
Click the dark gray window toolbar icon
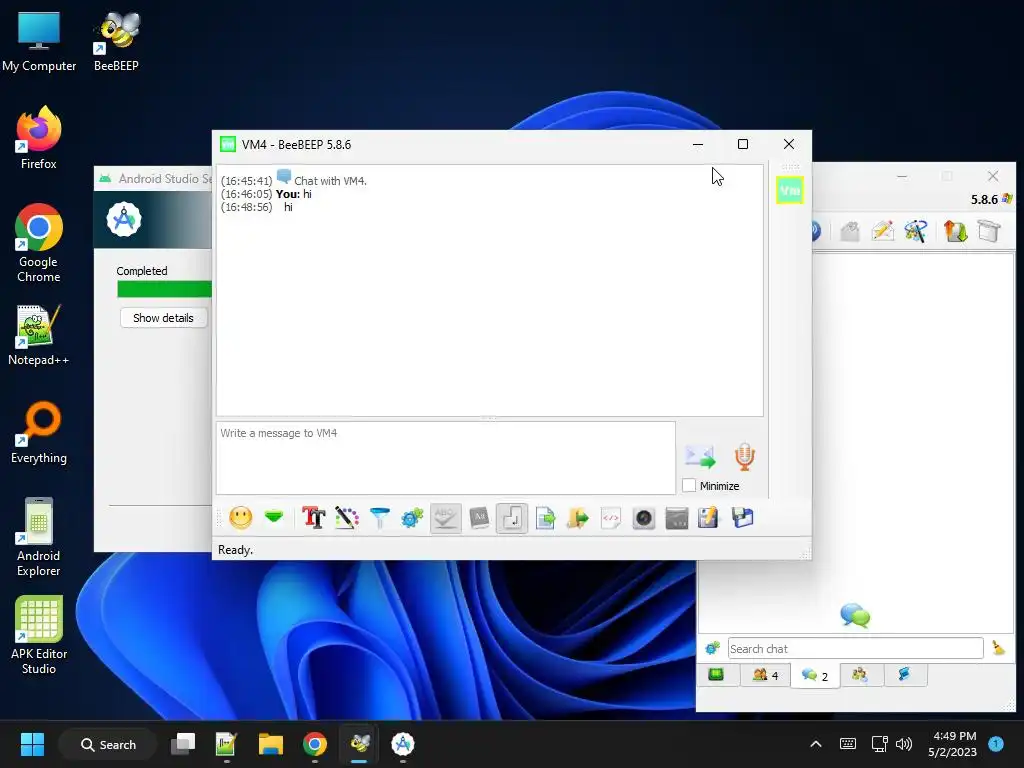[x=677, y=518]
